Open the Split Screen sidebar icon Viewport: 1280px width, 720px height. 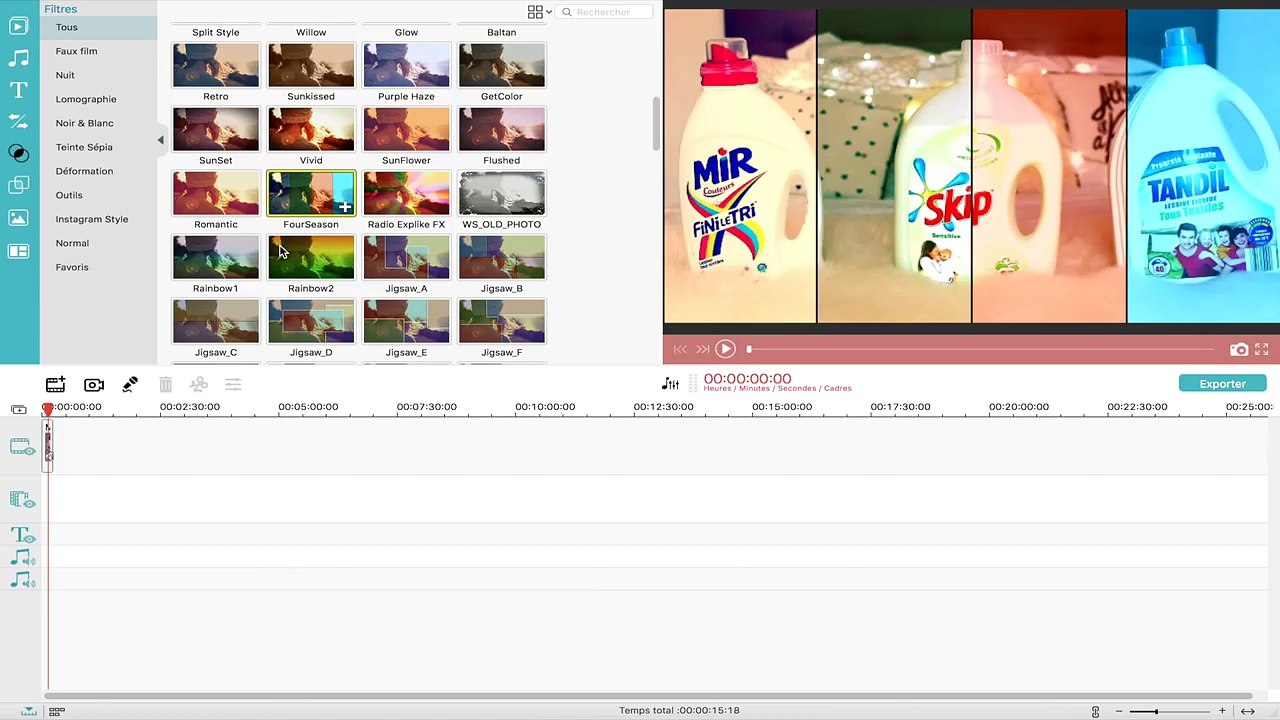point(18,251)
